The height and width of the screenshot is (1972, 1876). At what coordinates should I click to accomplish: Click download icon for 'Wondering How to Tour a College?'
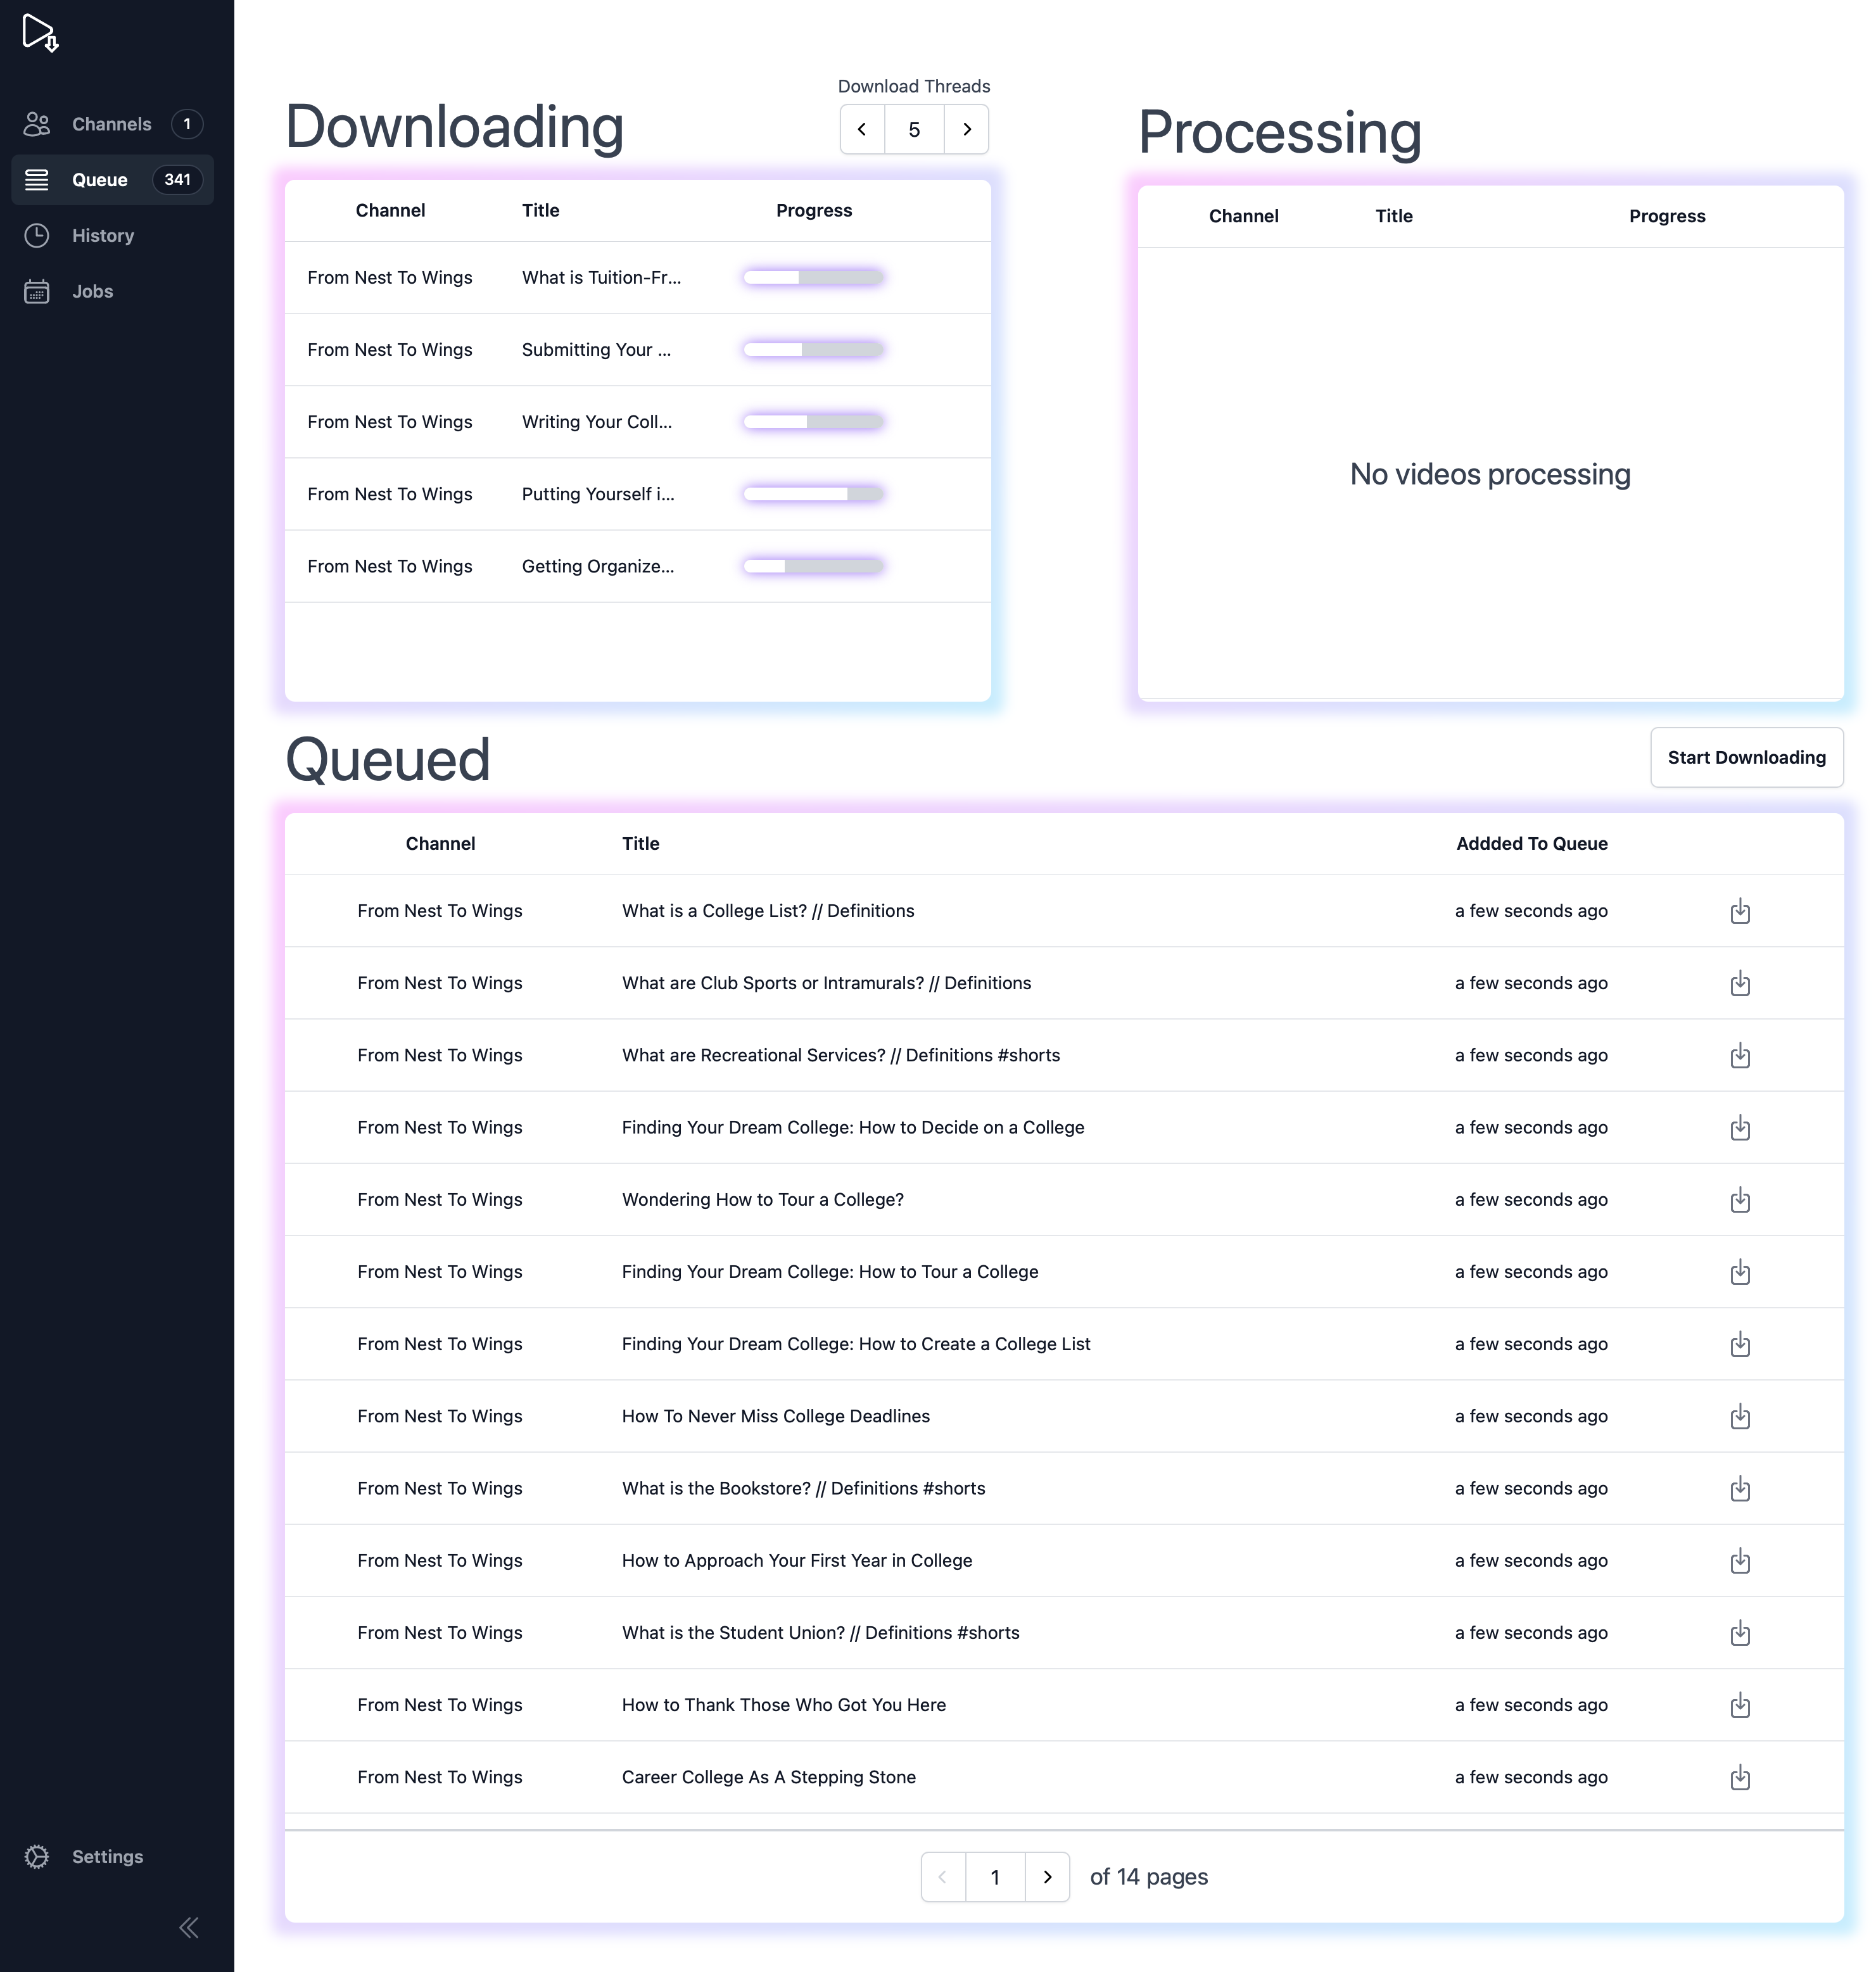[x=1740, y=1200]
